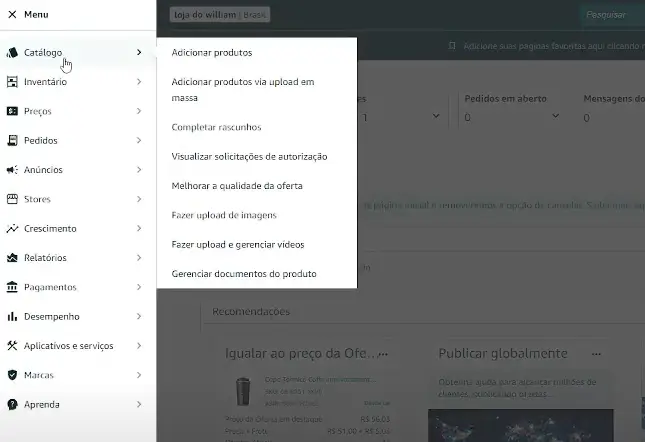Expand the Anúncios chevron
The image size is (645, 442).
tap(139, 170)
